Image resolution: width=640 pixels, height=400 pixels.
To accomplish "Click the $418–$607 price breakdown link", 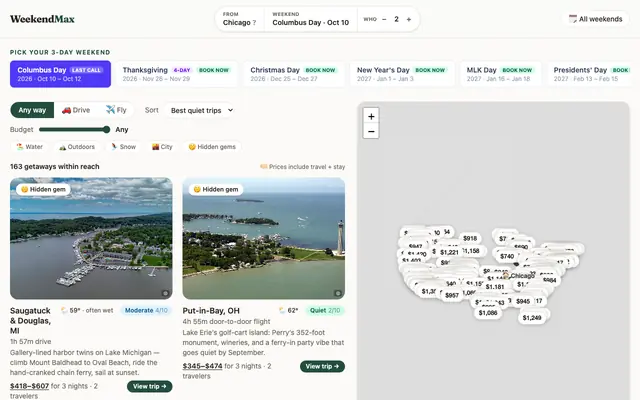I will (x=29, y=386).
